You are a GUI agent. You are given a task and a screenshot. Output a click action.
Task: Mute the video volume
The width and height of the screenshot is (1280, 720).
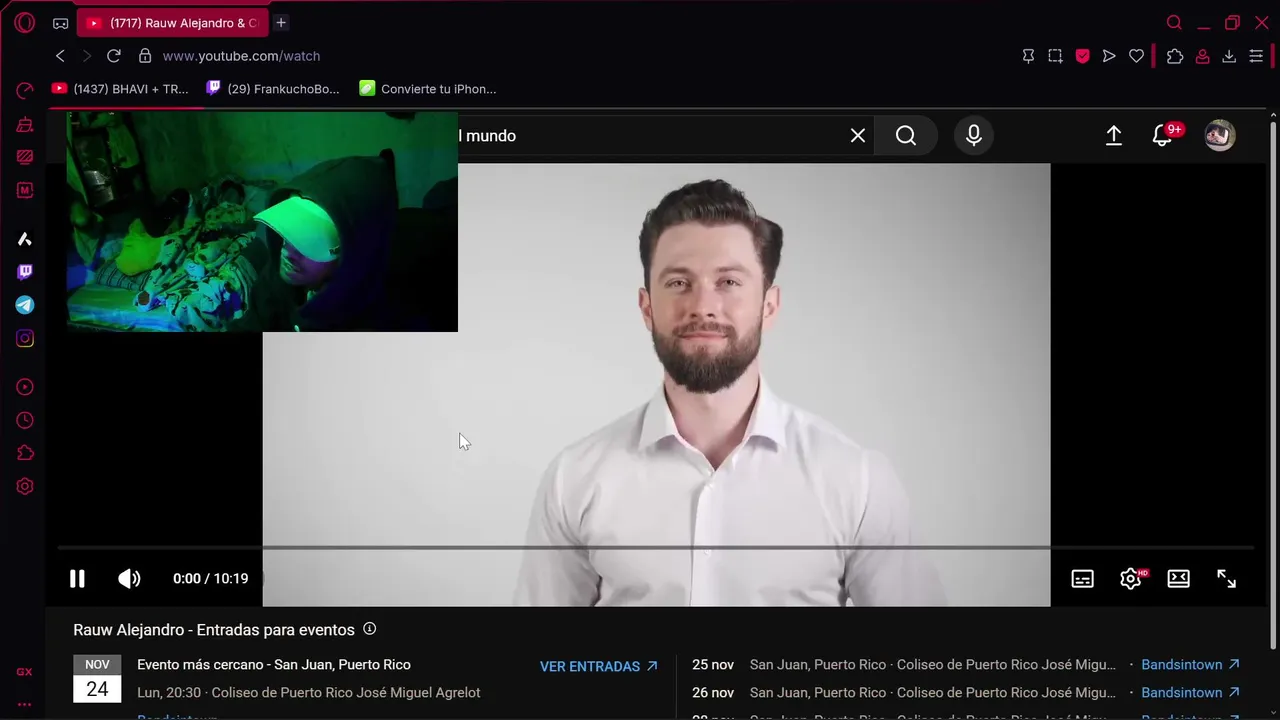[129, 578]
